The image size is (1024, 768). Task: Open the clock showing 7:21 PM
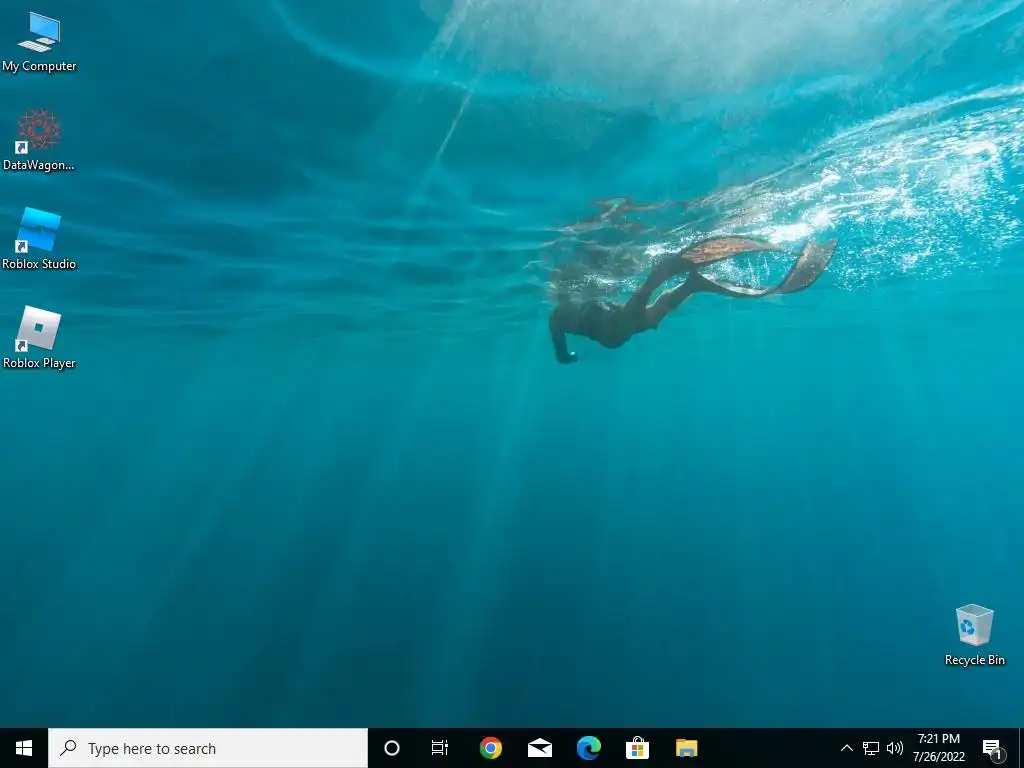pos(938,748)
